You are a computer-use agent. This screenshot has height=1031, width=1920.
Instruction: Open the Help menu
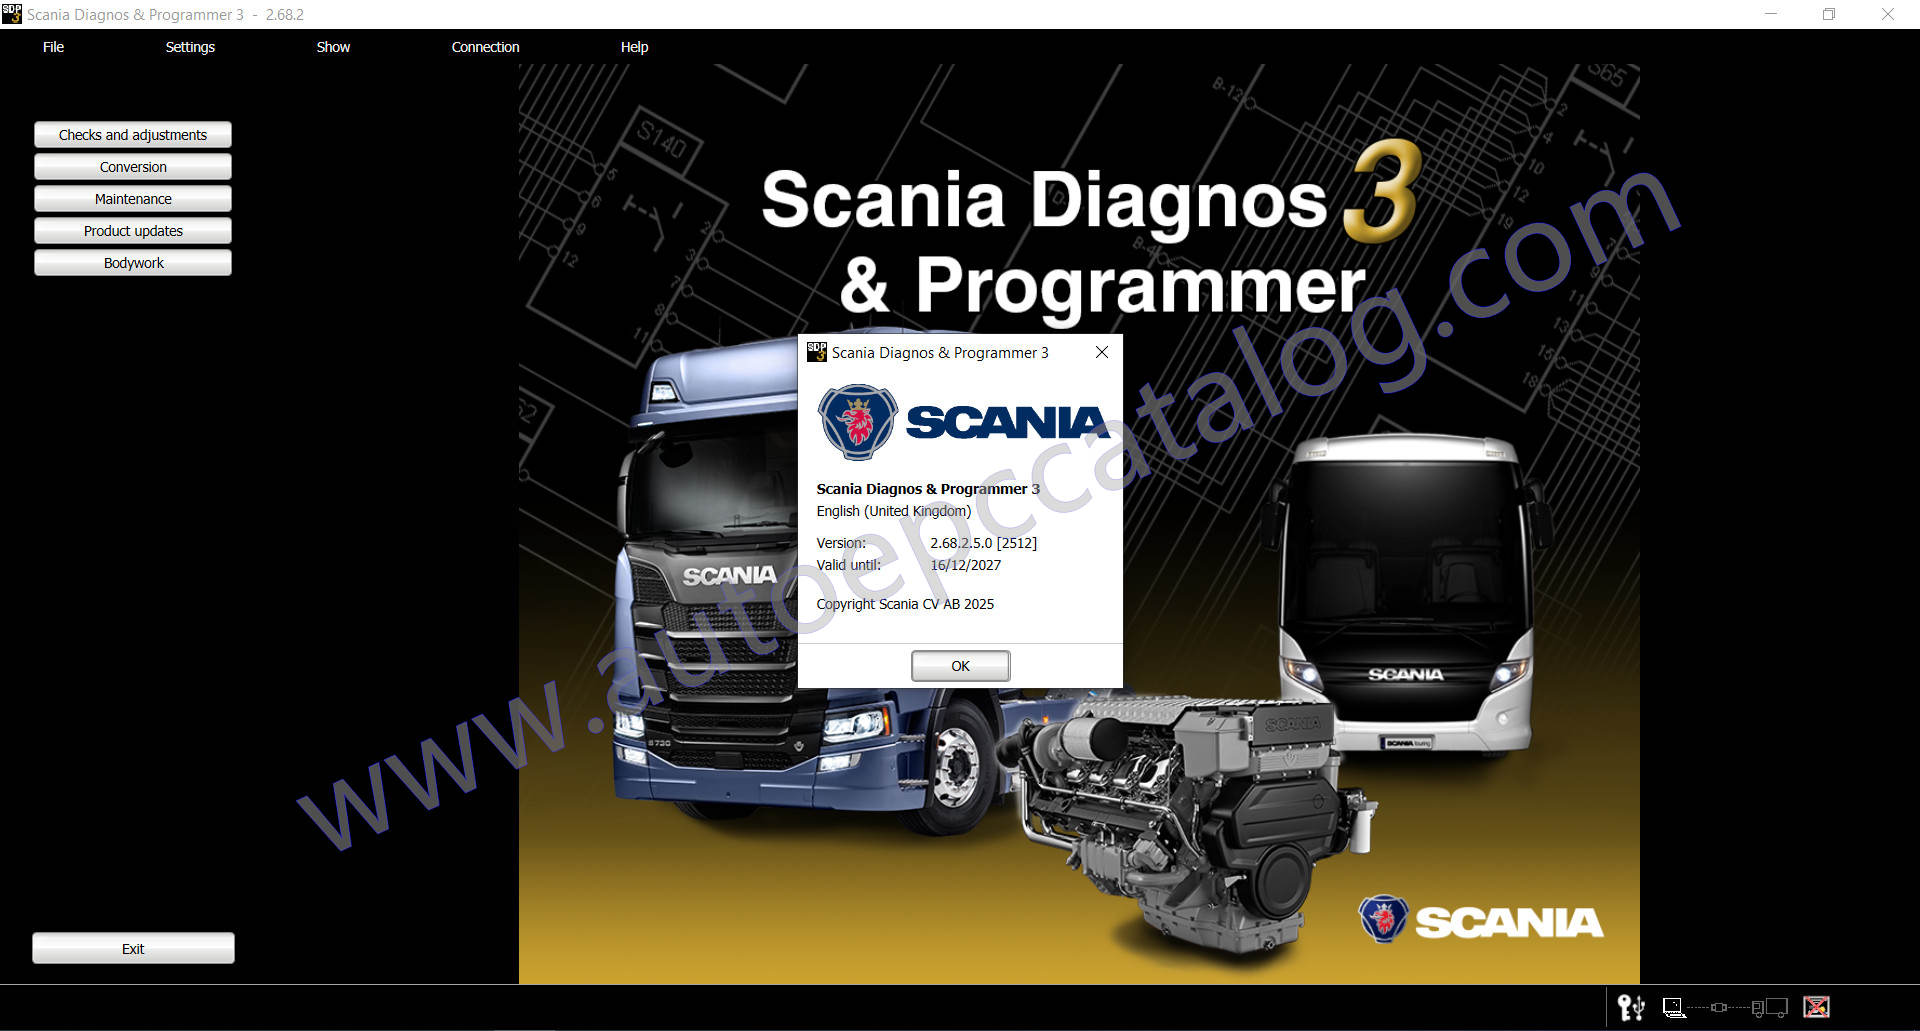(633, 46)
